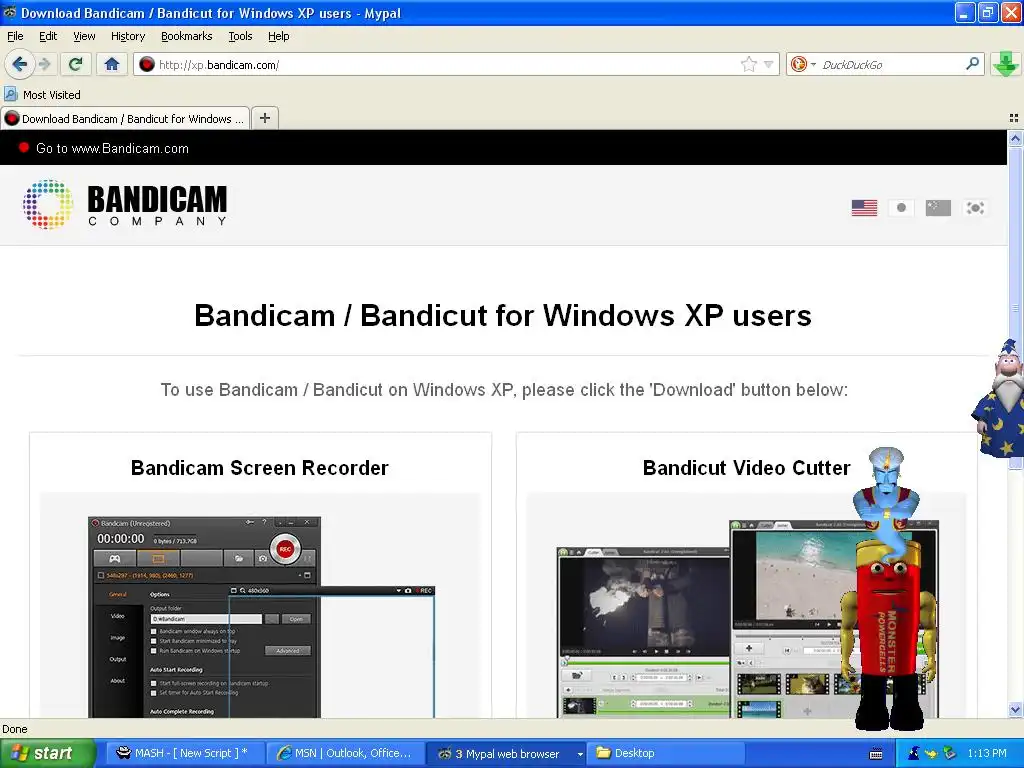Screen dimensions: 1024x768
Task: Click the page scrollbar up arrow
Action: coord(1015,138)
